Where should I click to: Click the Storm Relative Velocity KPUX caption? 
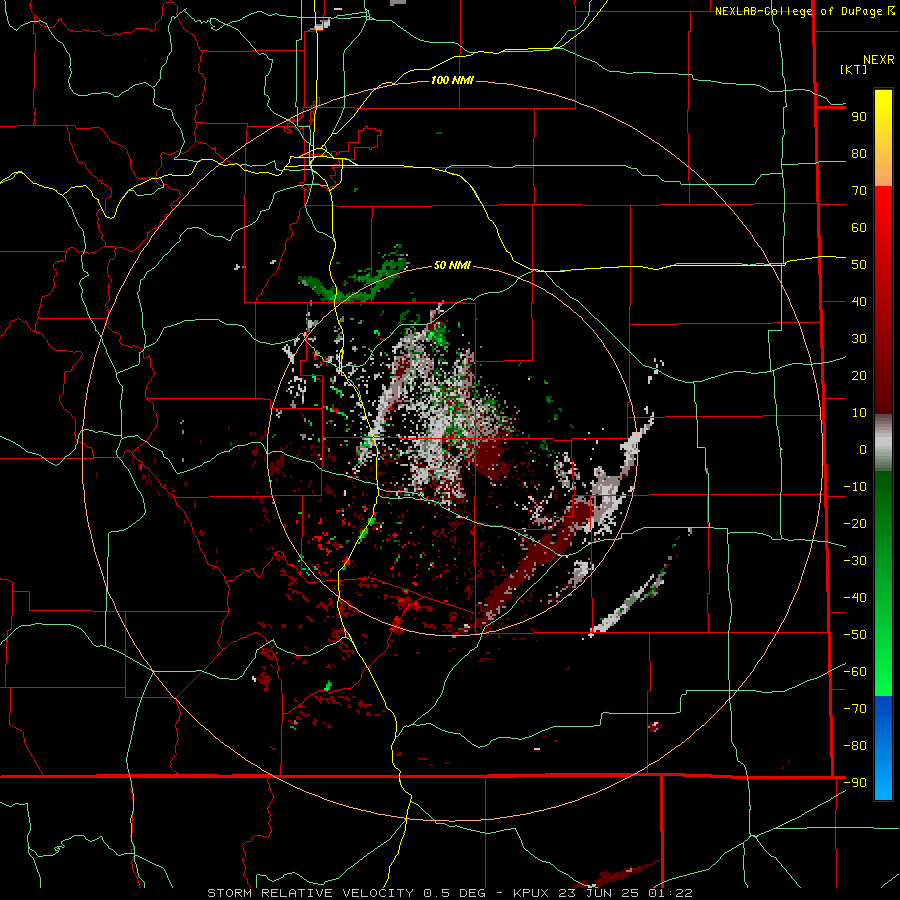click(x=449, y=893)
